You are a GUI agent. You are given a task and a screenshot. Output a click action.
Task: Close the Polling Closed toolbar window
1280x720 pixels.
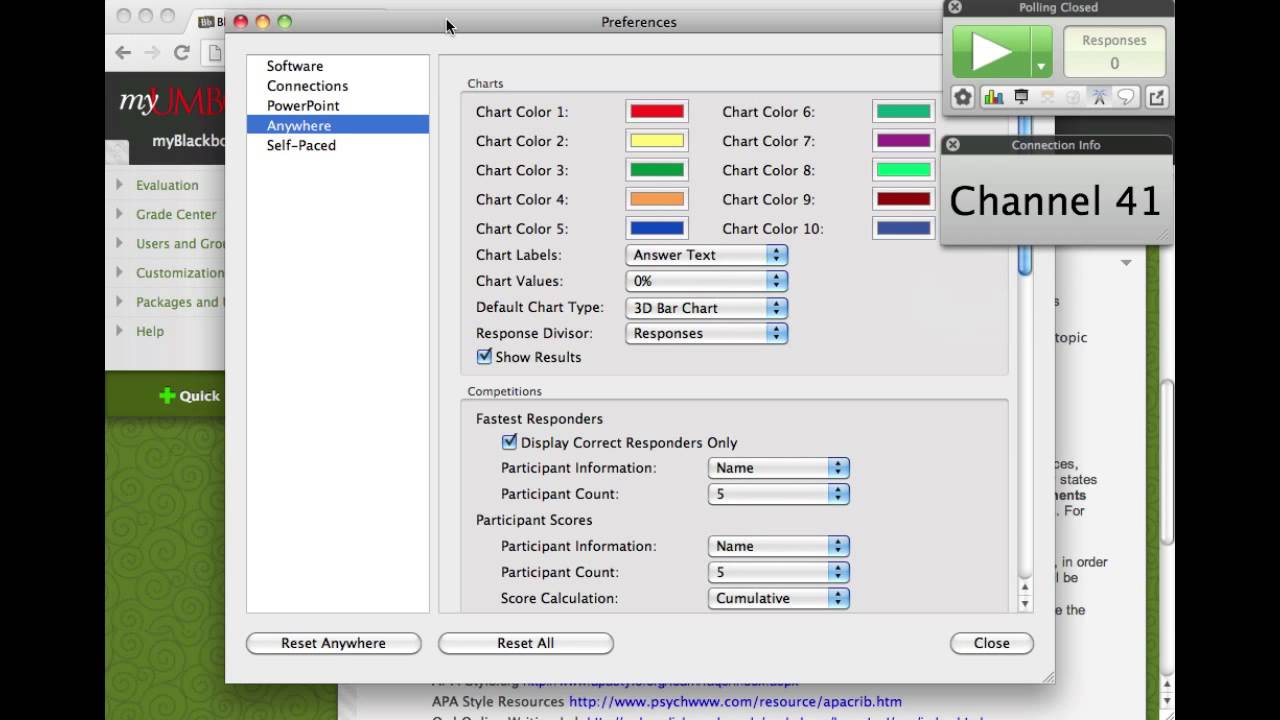point(955,7)
